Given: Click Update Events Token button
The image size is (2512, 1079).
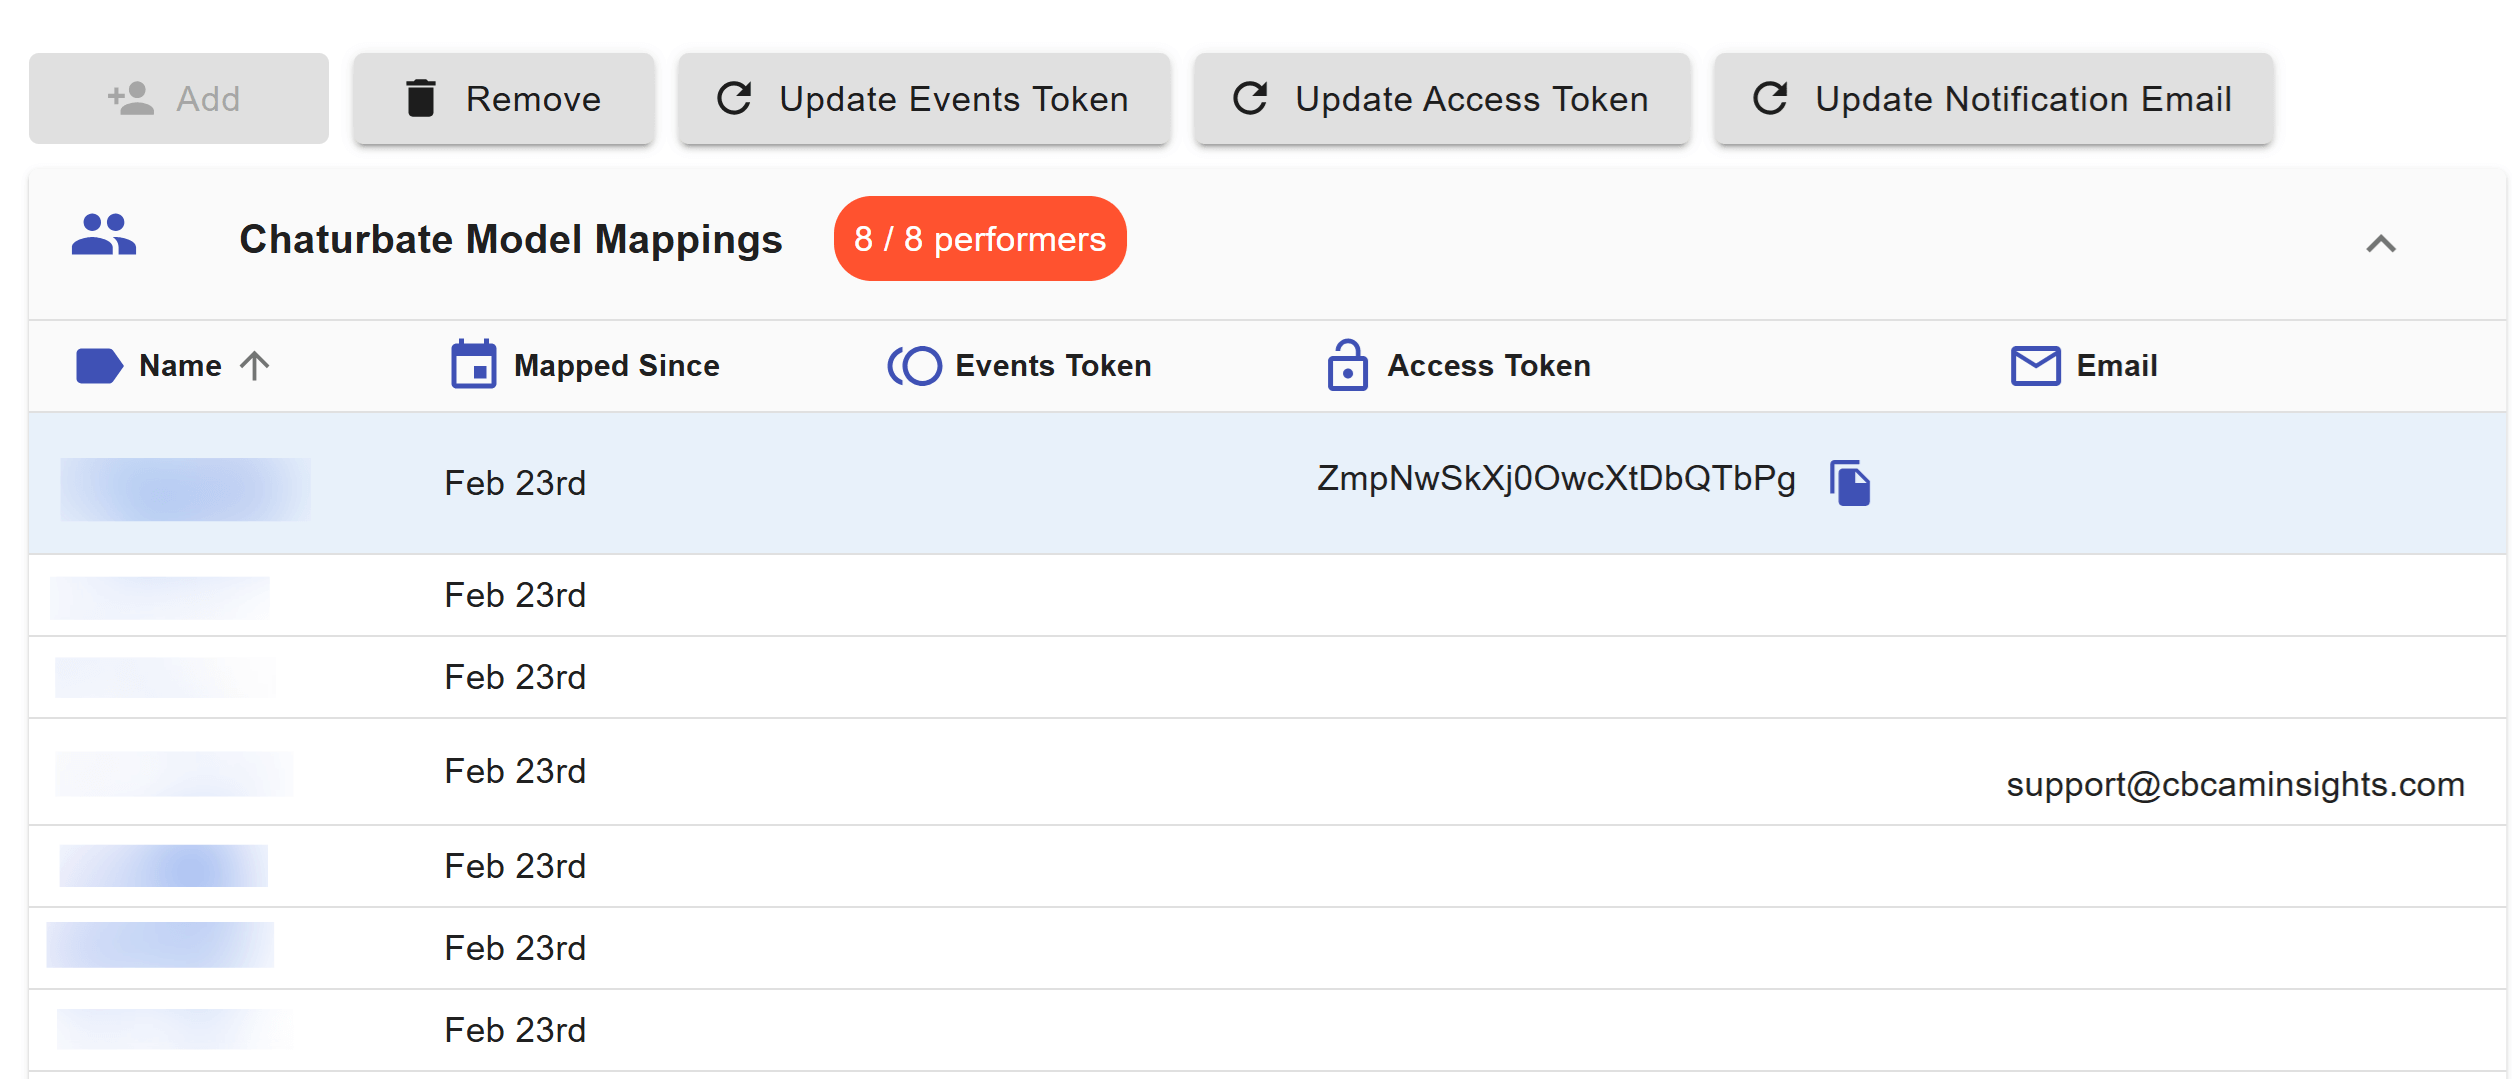Looking at the screenshot, I should (924, 99).
